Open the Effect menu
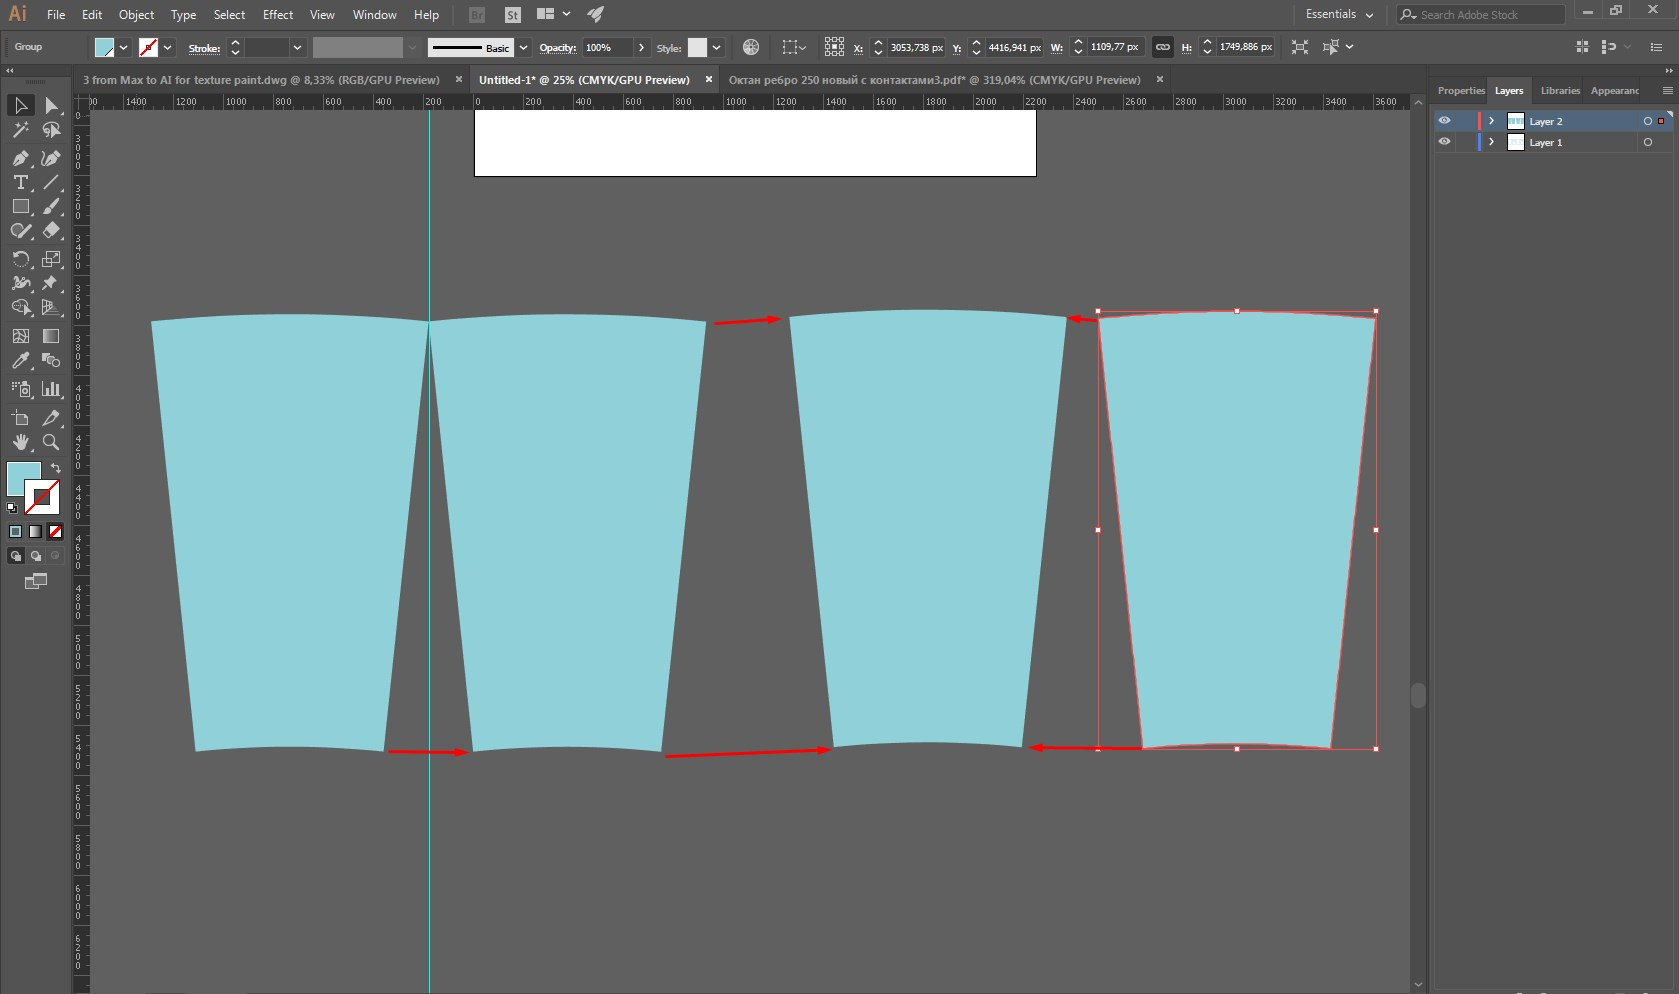Screen dimensions: 1679x994 pos(278,14)
